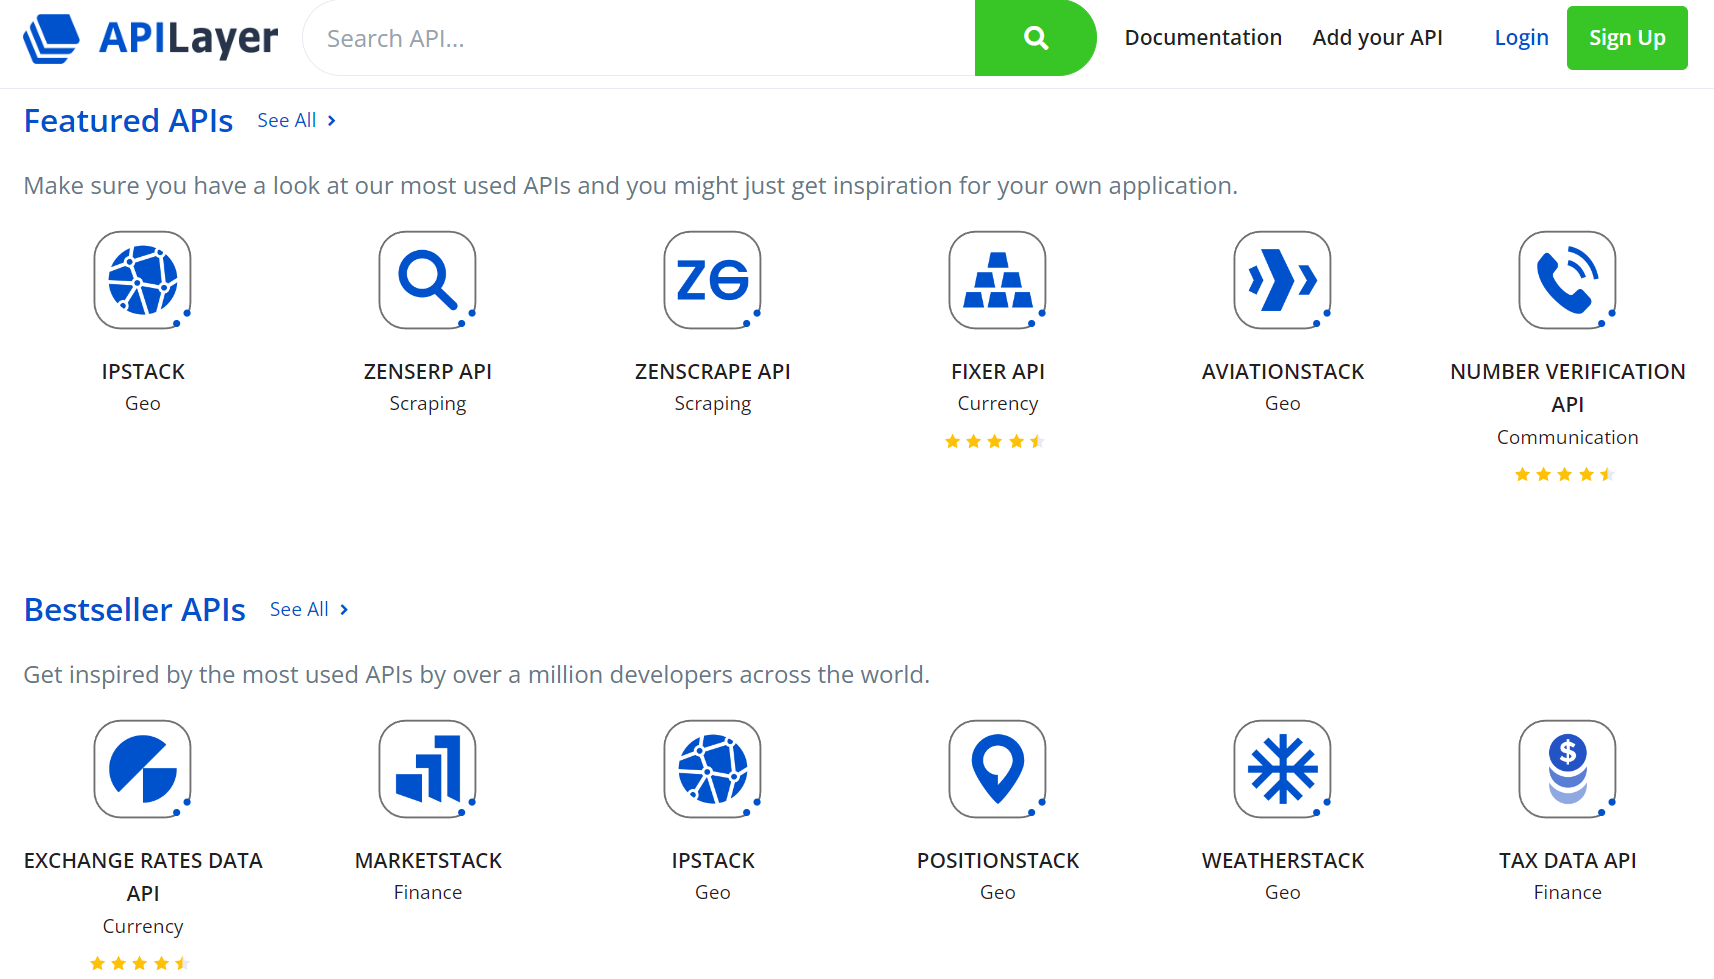Start a search with the green search button
Screen dimensions: 1714x979
point(1035,38)
